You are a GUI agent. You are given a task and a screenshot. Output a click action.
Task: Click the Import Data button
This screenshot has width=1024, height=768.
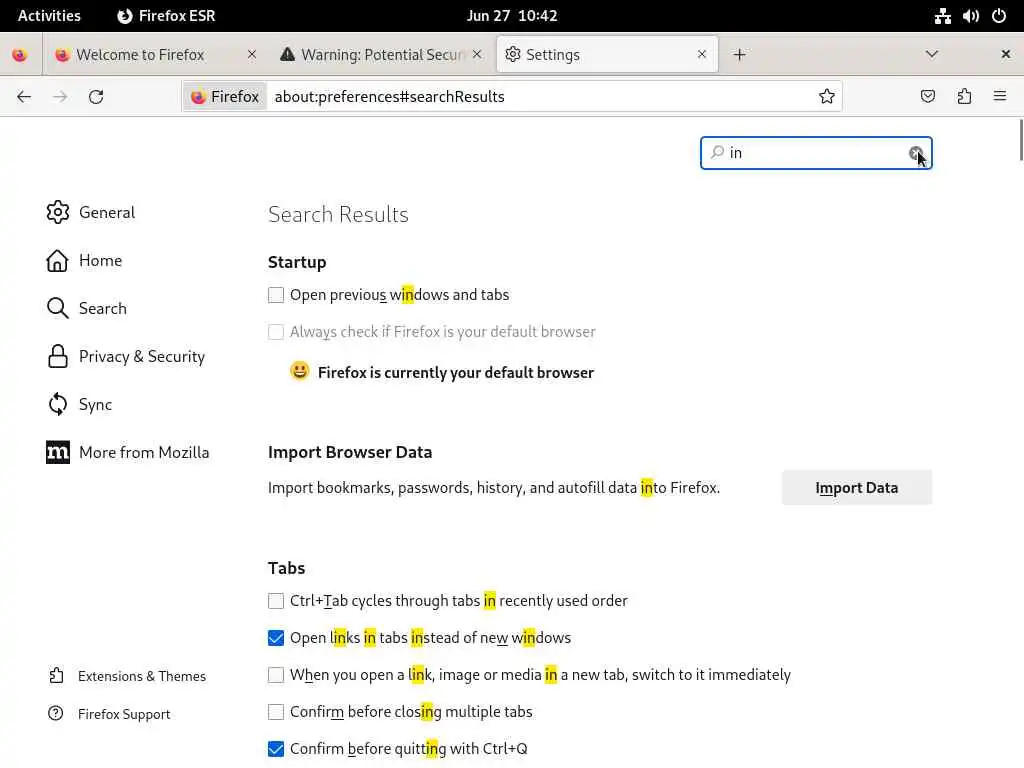(856, 488)
